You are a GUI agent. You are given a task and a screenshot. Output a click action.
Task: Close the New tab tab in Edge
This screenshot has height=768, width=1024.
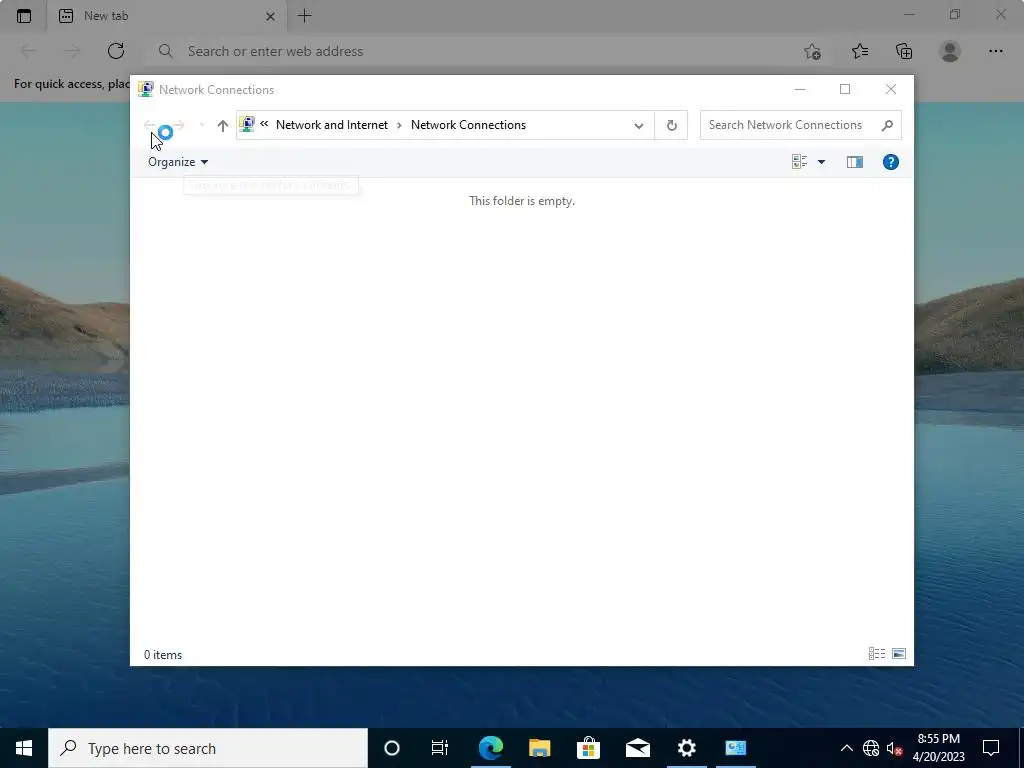pos(270,16)
